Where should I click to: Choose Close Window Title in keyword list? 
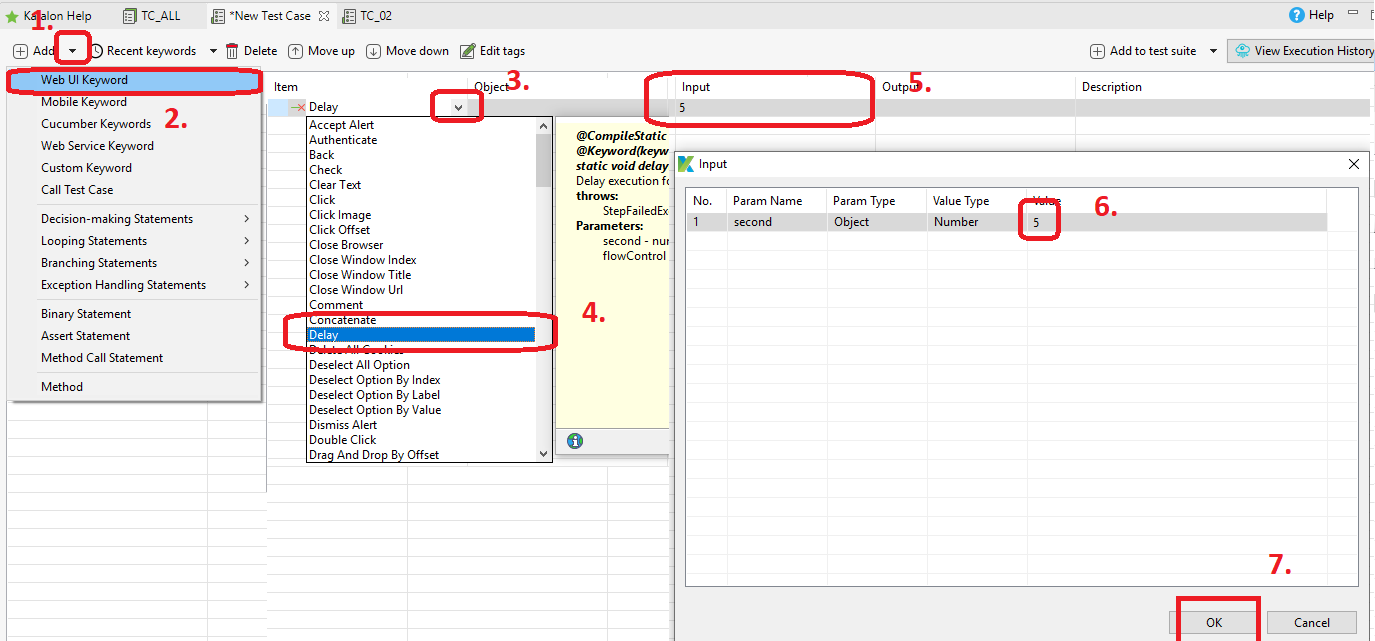(421, 275)
